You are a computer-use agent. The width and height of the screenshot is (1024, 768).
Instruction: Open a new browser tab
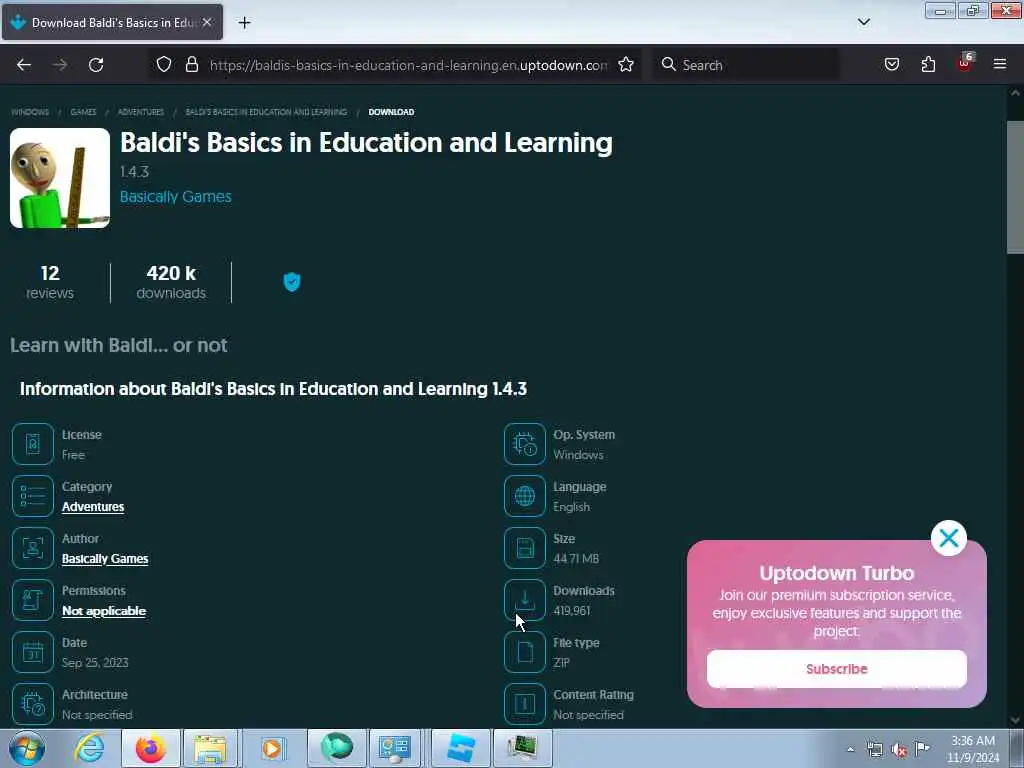tap(244, 23)
